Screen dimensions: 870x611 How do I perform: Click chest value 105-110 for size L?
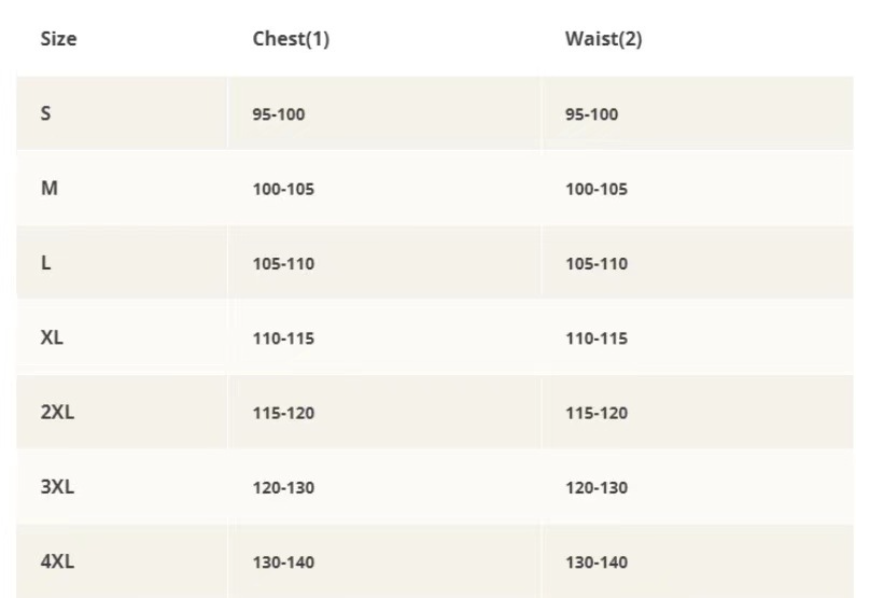pyautogui.click(x=283, y=264)
